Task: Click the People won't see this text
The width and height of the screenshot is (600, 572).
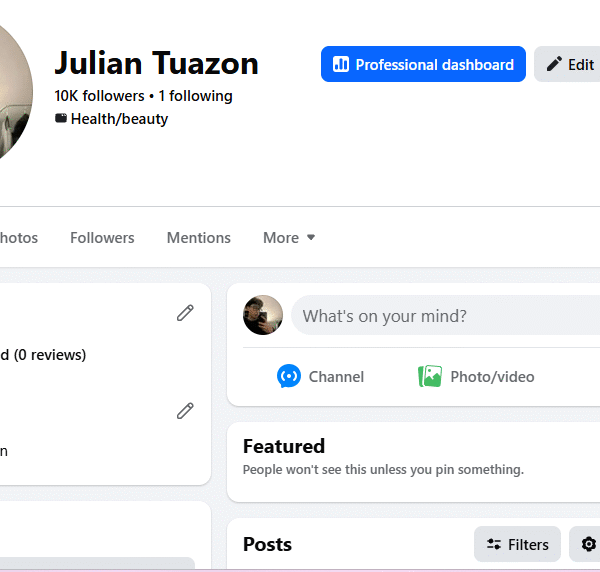Action: pos(383,469)
